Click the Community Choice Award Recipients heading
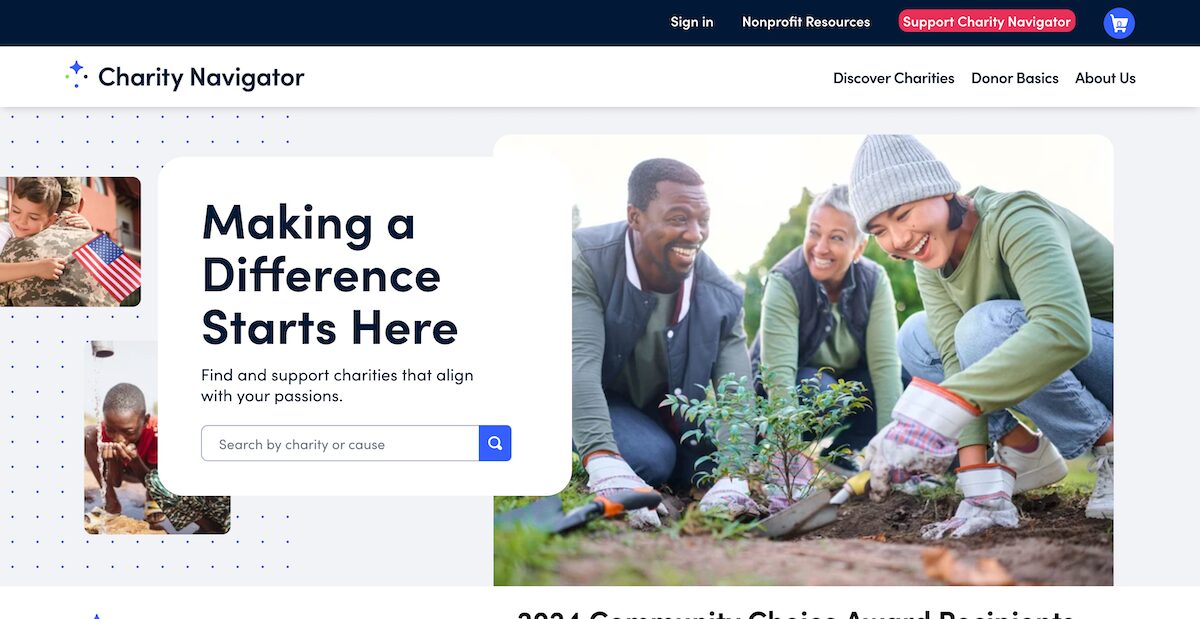This screenshot has height=619, width=1200. pos(796,612)
